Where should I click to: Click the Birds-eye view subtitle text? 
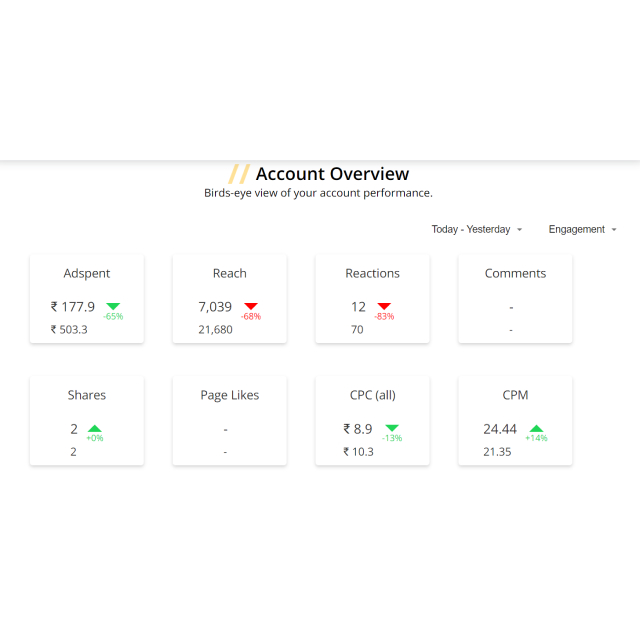tap(318, 193)
